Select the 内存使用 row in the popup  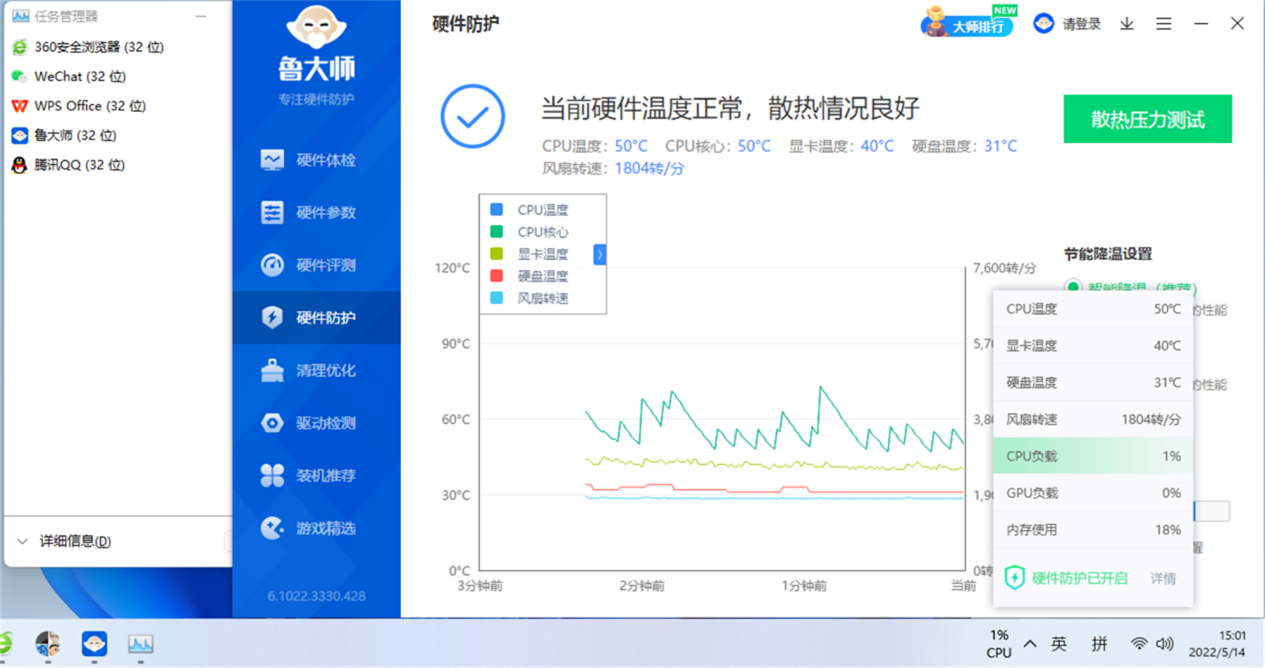click(x=1093, y=530)
